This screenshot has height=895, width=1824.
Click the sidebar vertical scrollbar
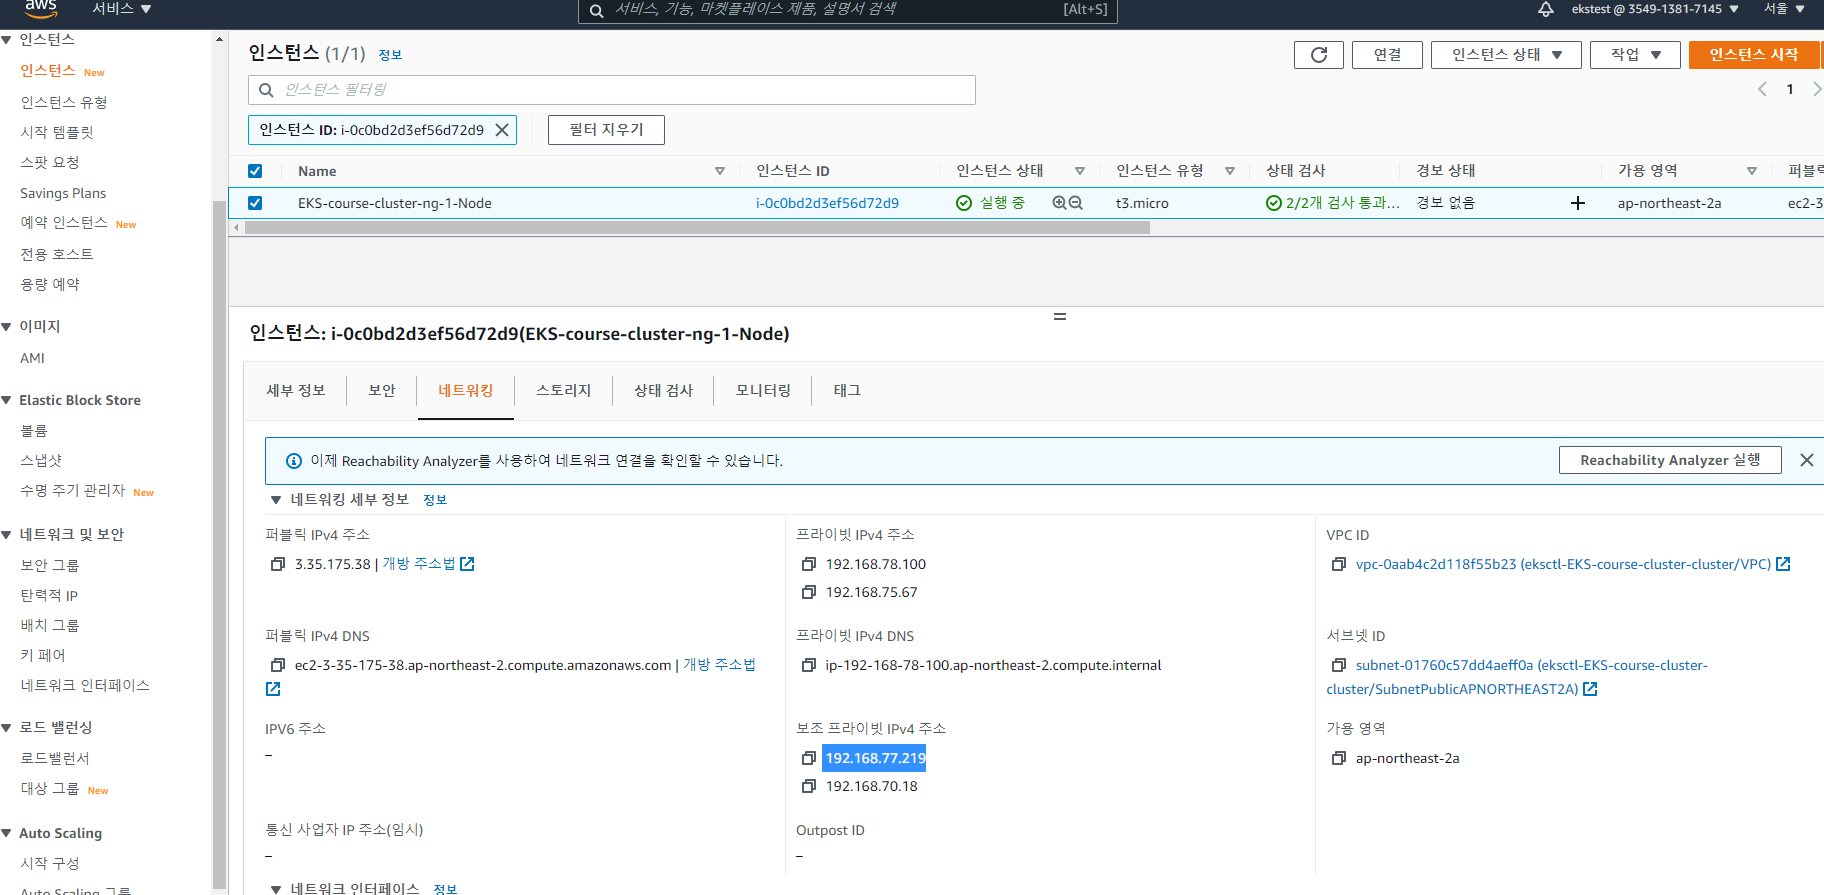coord(219,545)
